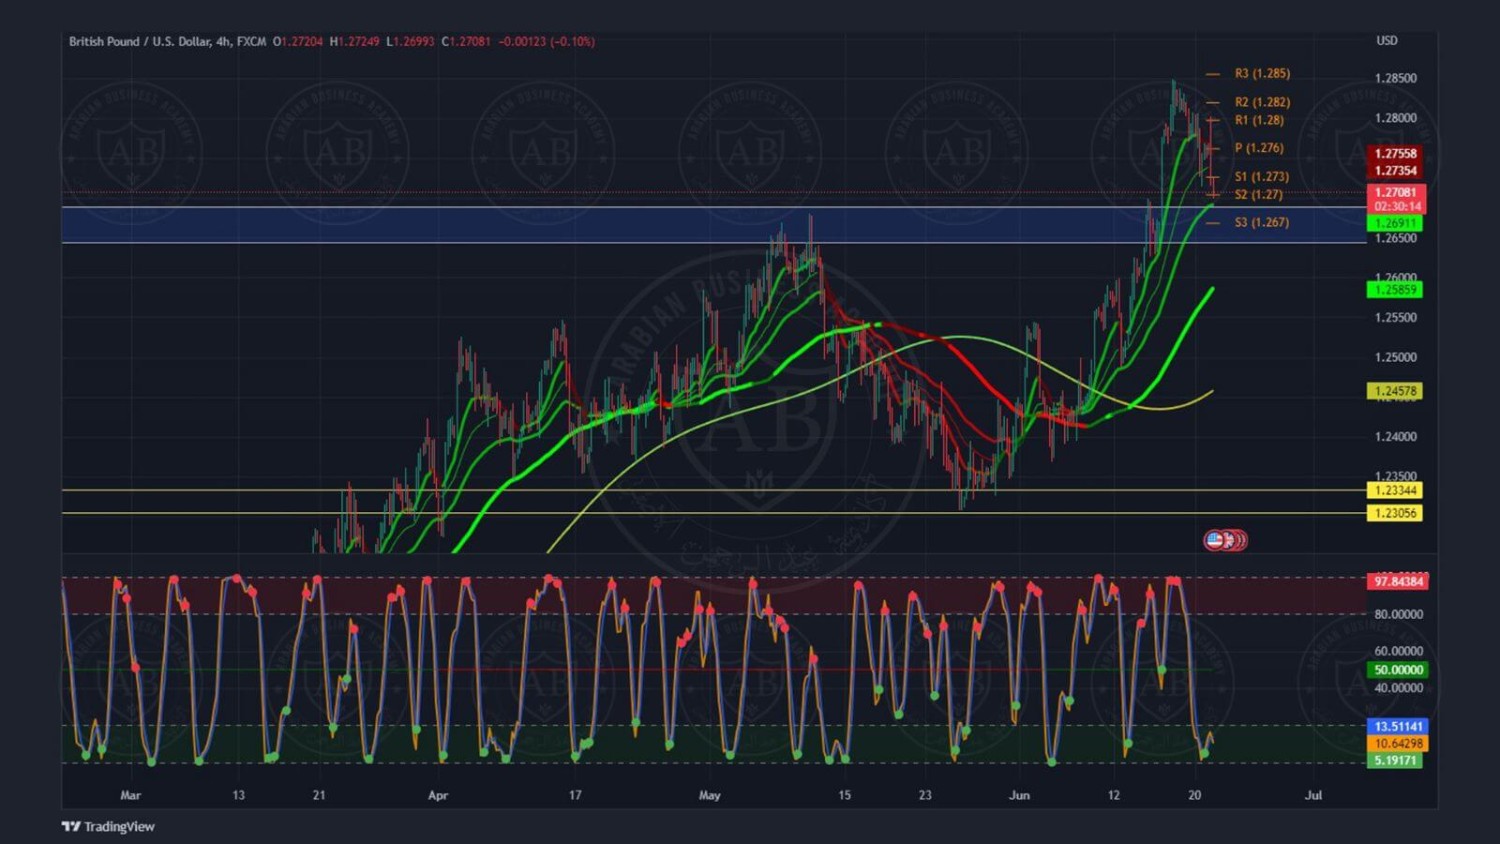Click the 80.00000 oscillator scale value

pyautogui.click(x=1399, y=614)
